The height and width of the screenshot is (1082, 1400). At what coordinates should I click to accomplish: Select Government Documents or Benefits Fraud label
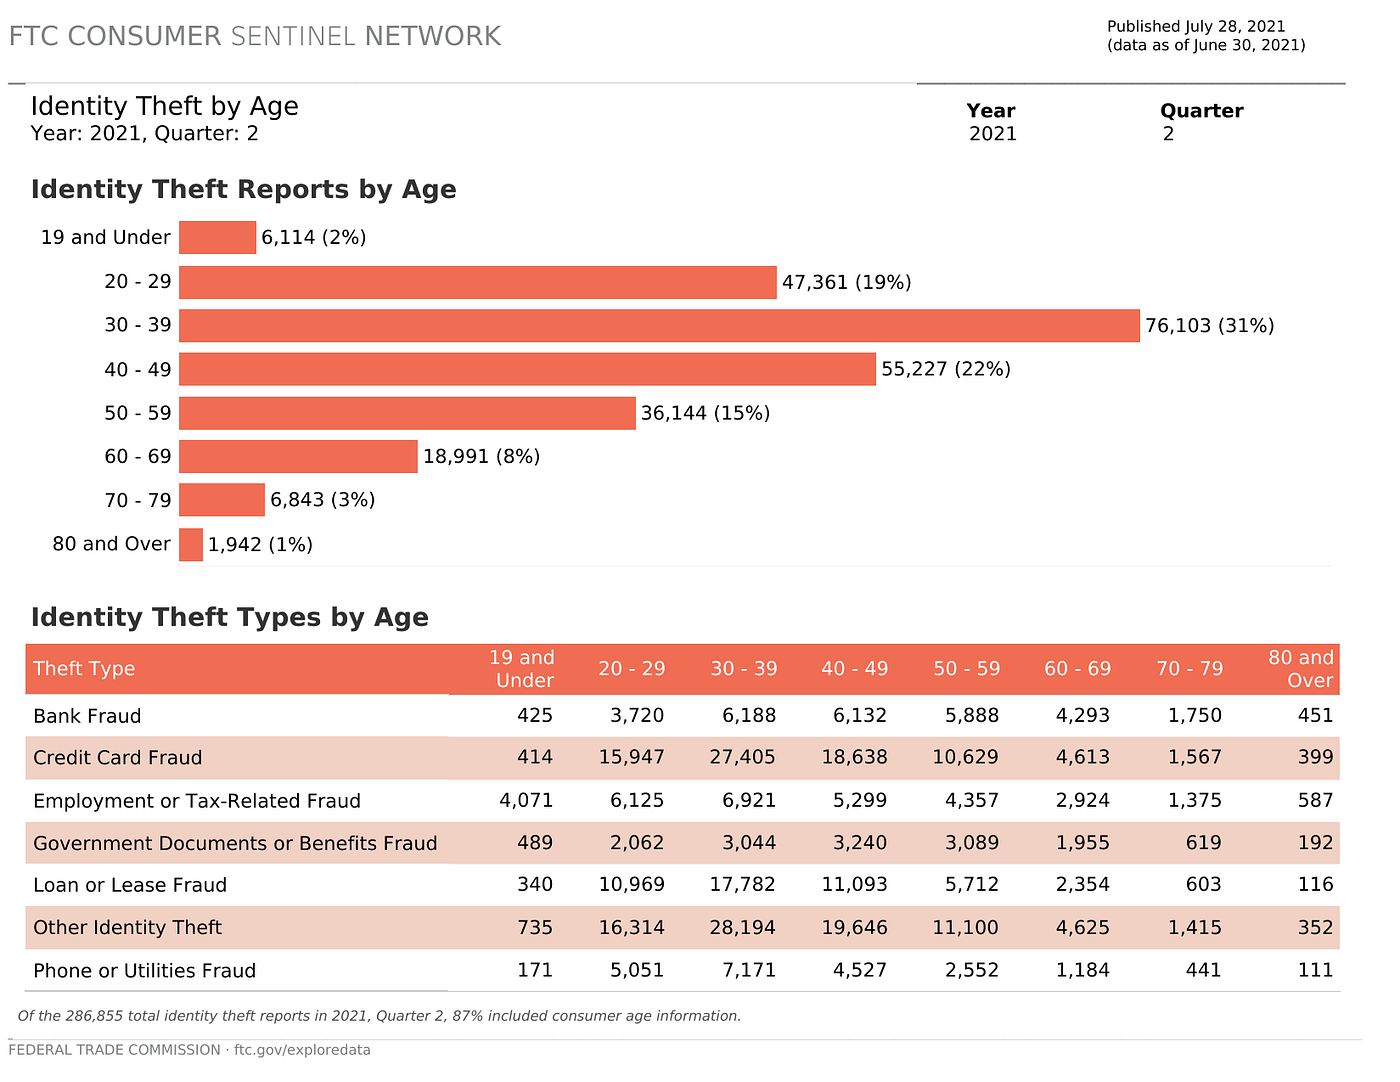[235, 843]
